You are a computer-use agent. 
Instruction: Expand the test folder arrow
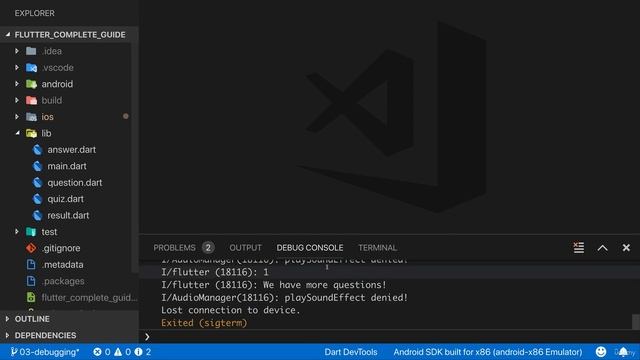click(17, 231)
